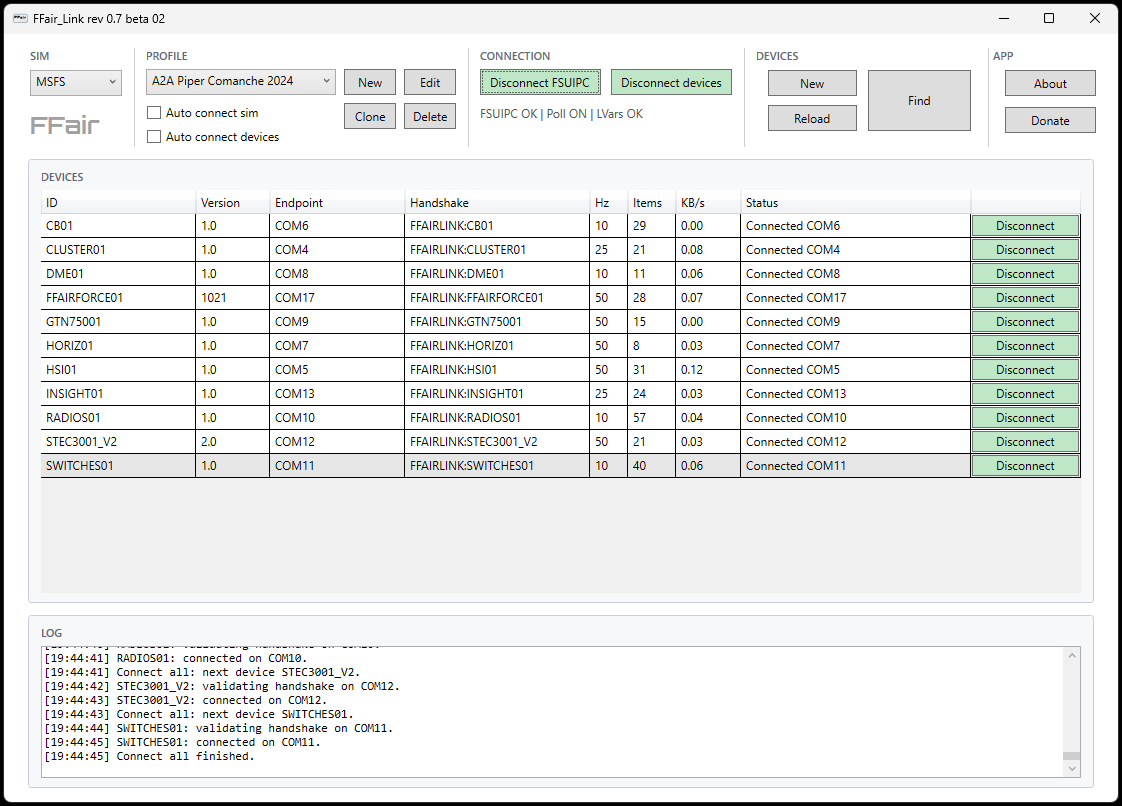Click the Hz column header

(609, 203)
